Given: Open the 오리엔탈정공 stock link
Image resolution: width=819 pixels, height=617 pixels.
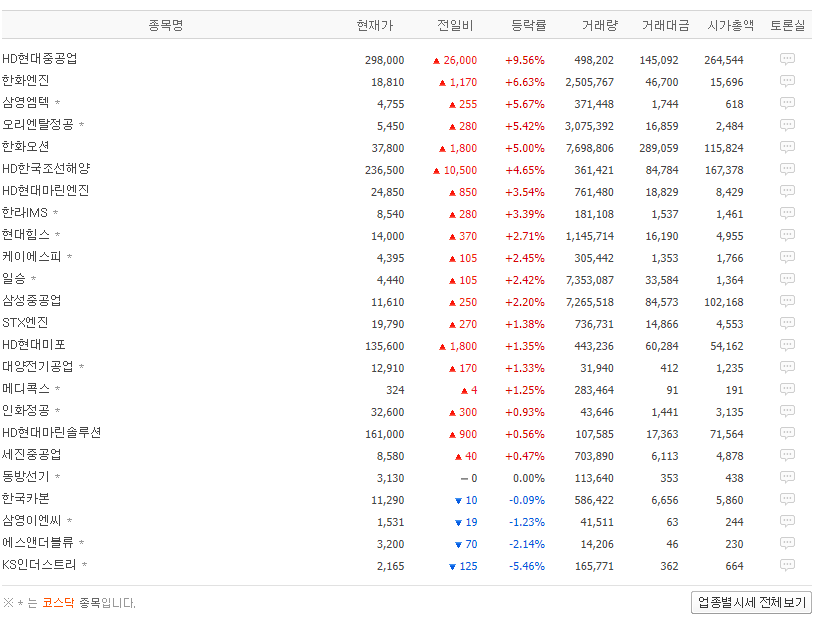Looking at the screenshot, I should pos(38,124).
